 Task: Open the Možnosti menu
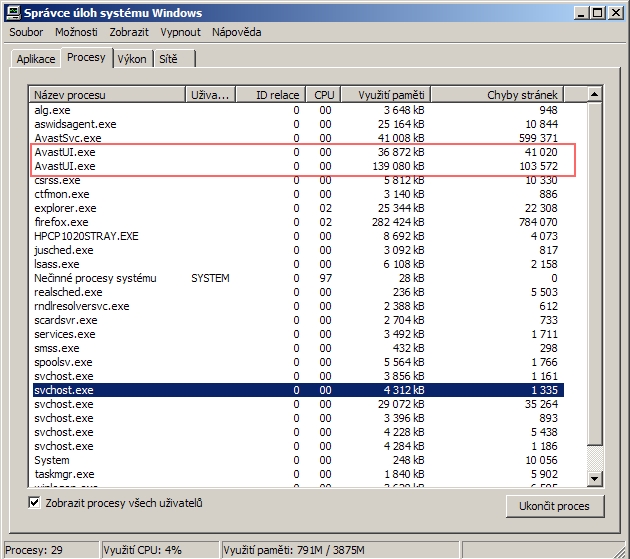click(x=76, y=32)
